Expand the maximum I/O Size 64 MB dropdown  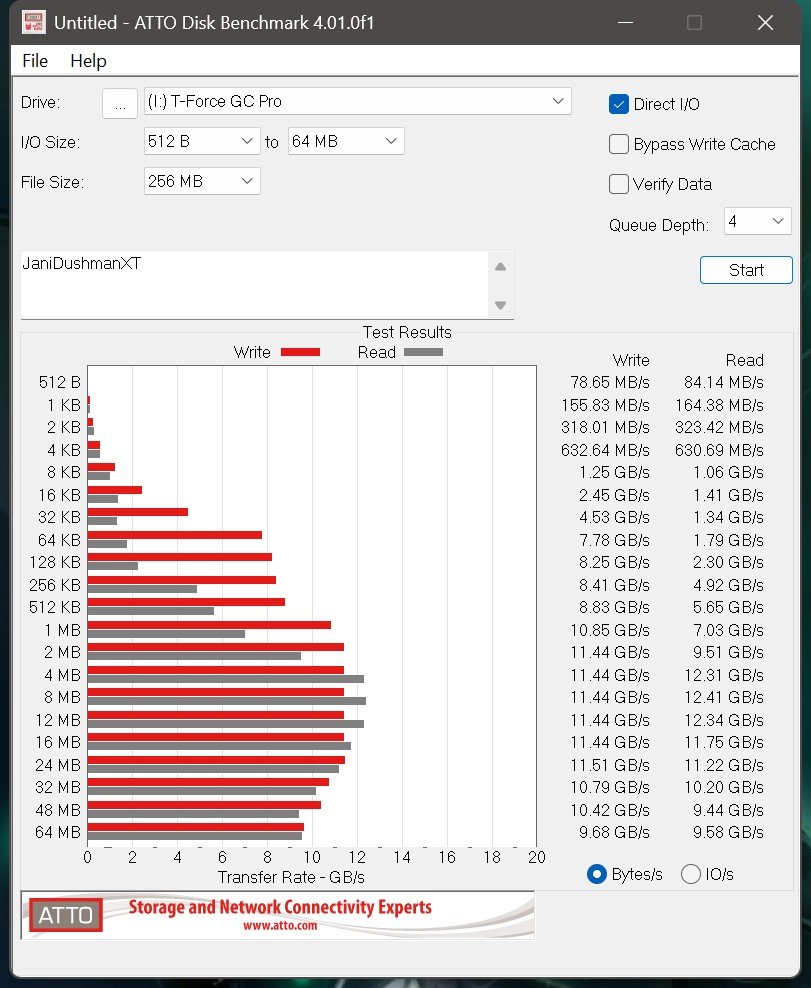point(345,141)
